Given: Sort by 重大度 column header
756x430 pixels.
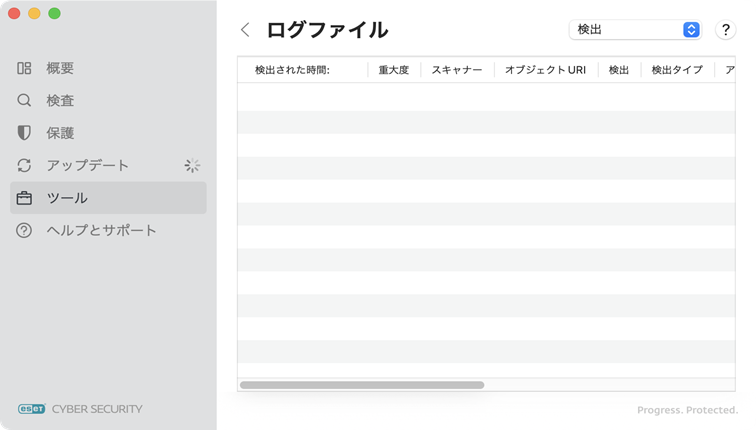Looking at the screenshot, I should [393, 70].
